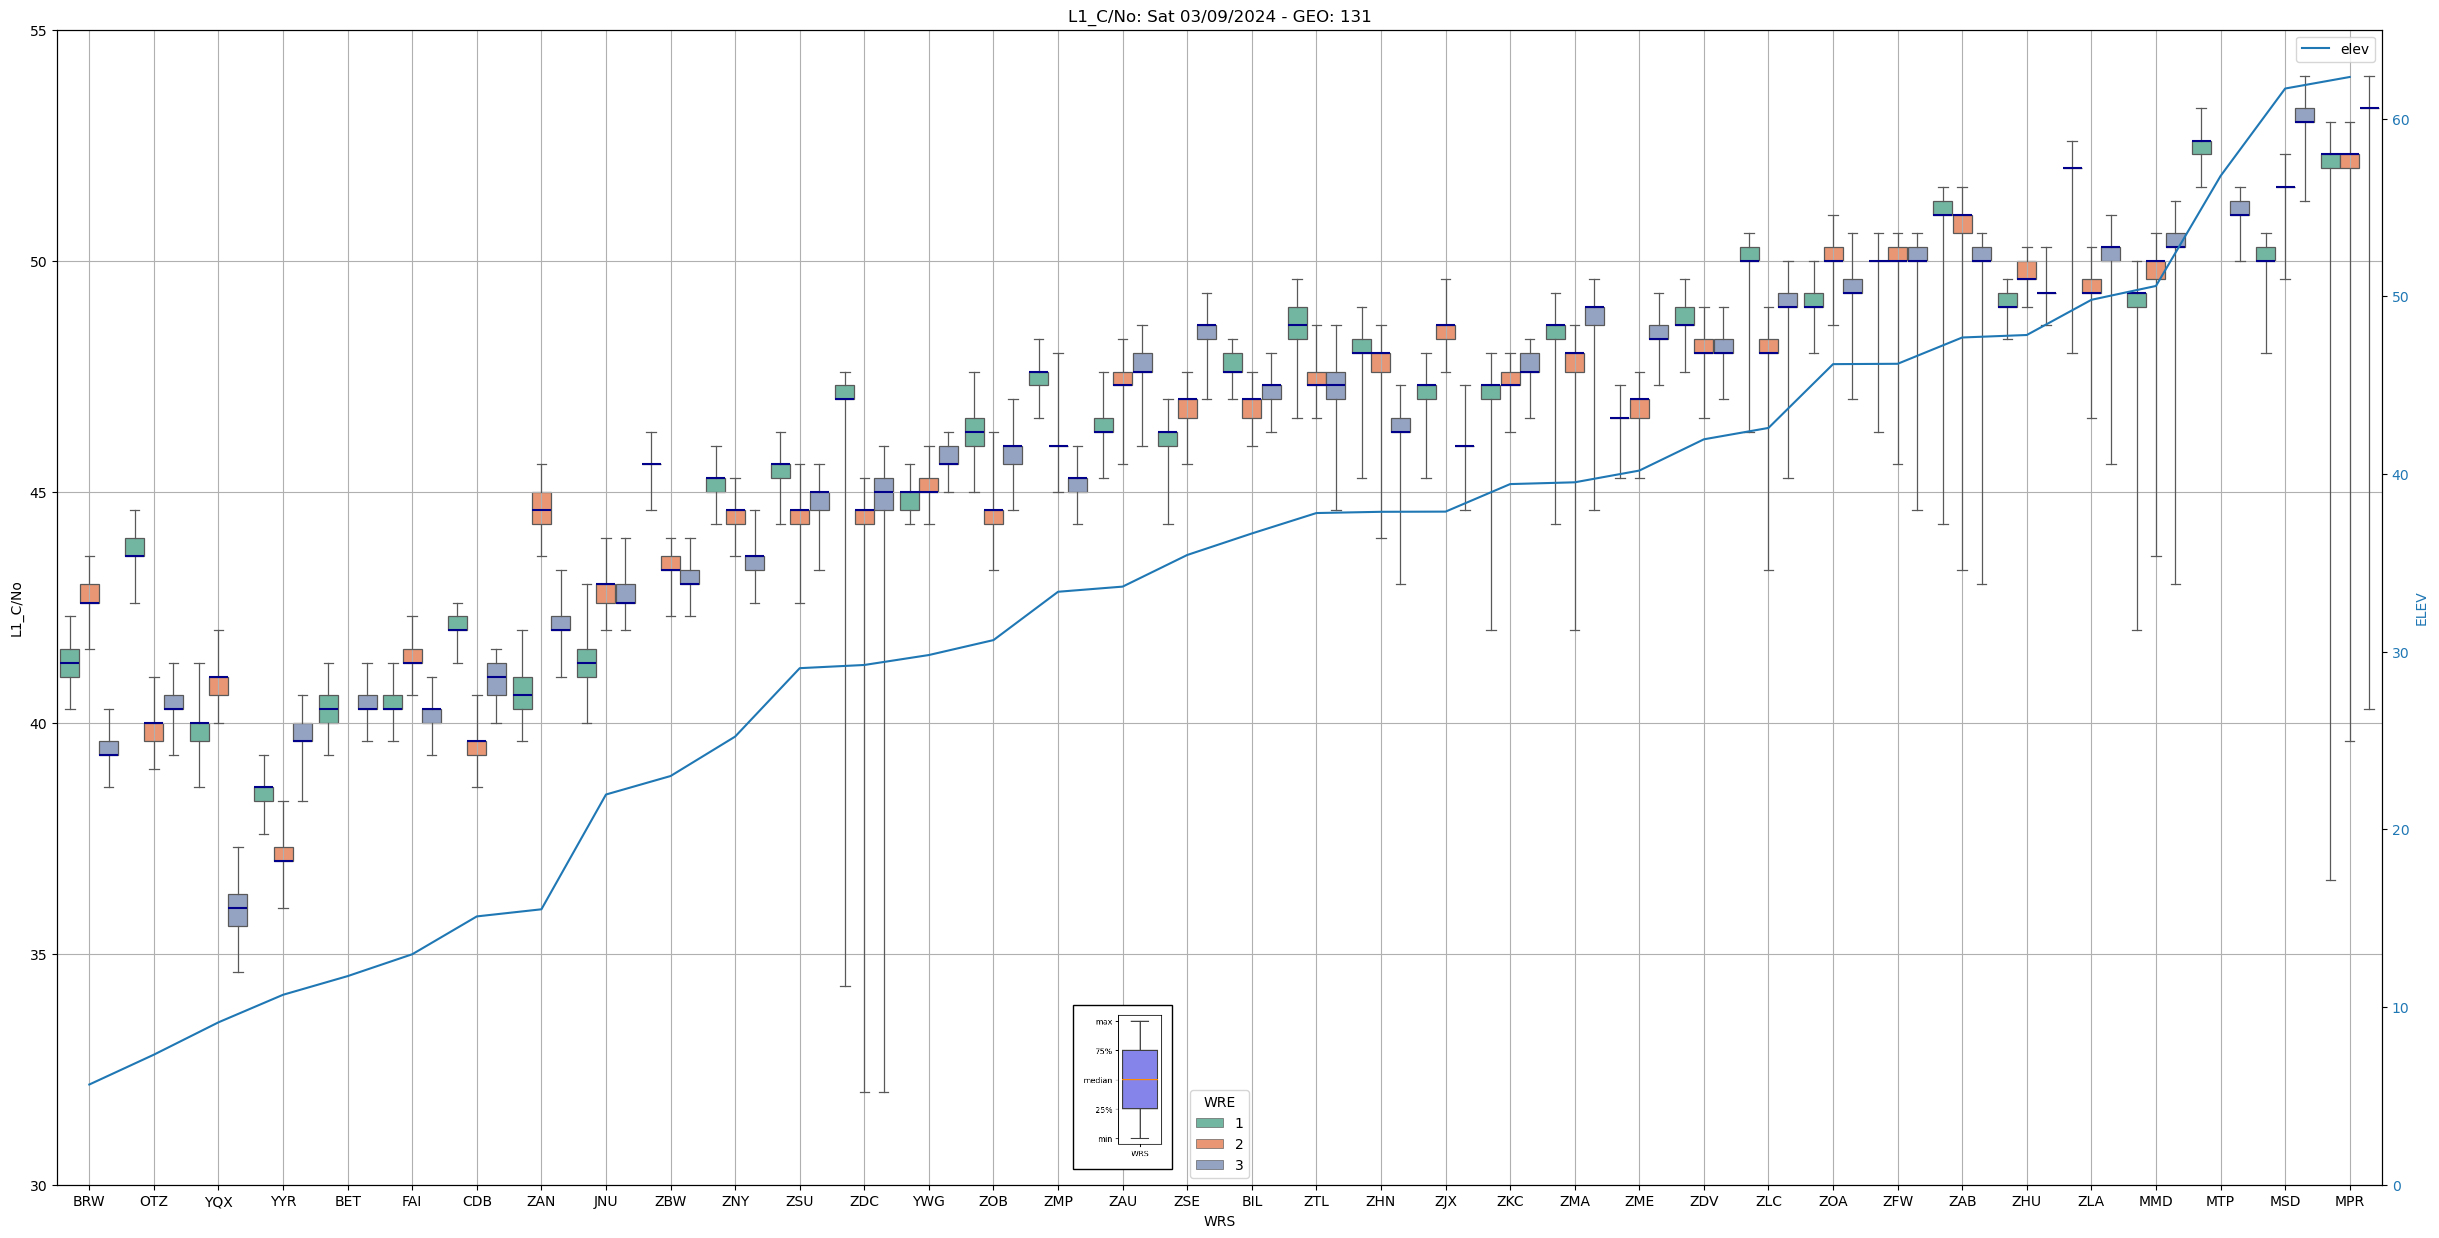Click the ZSU x-axis label
2439x1238 pixels.
(800, 1202)
